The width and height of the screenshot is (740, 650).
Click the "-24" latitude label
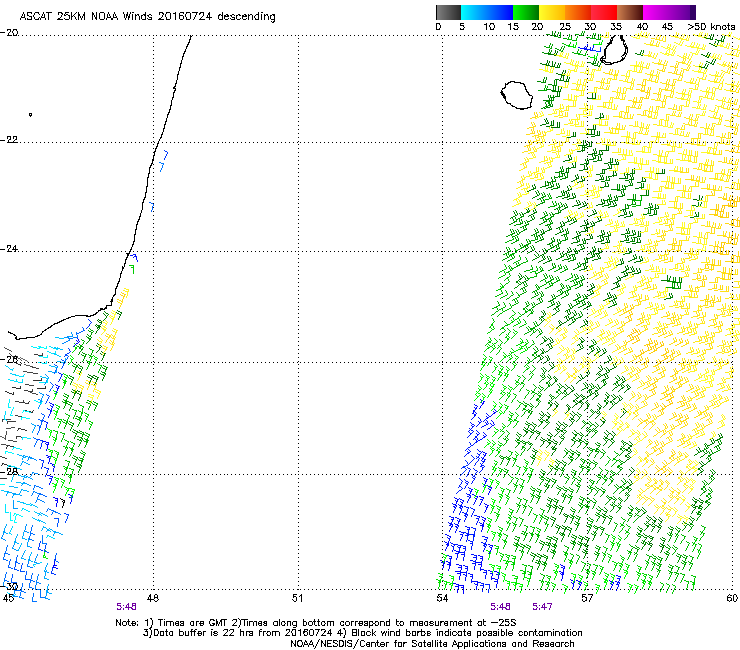point(9,249)
